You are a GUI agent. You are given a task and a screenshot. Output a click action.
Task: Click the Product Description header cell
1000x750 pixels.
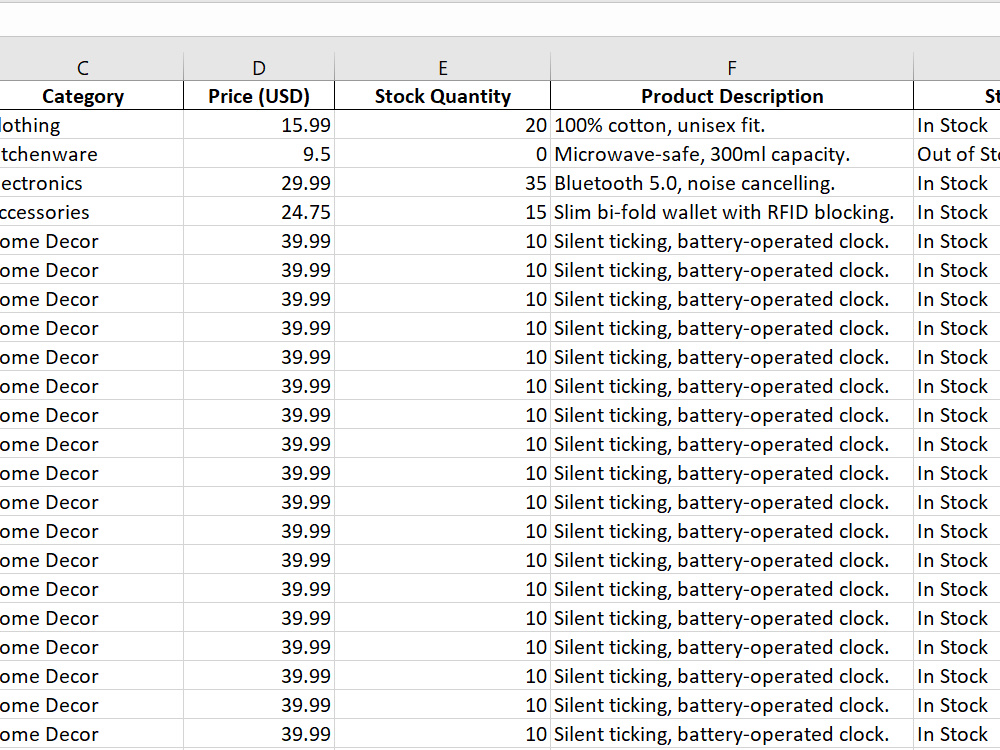732,96
